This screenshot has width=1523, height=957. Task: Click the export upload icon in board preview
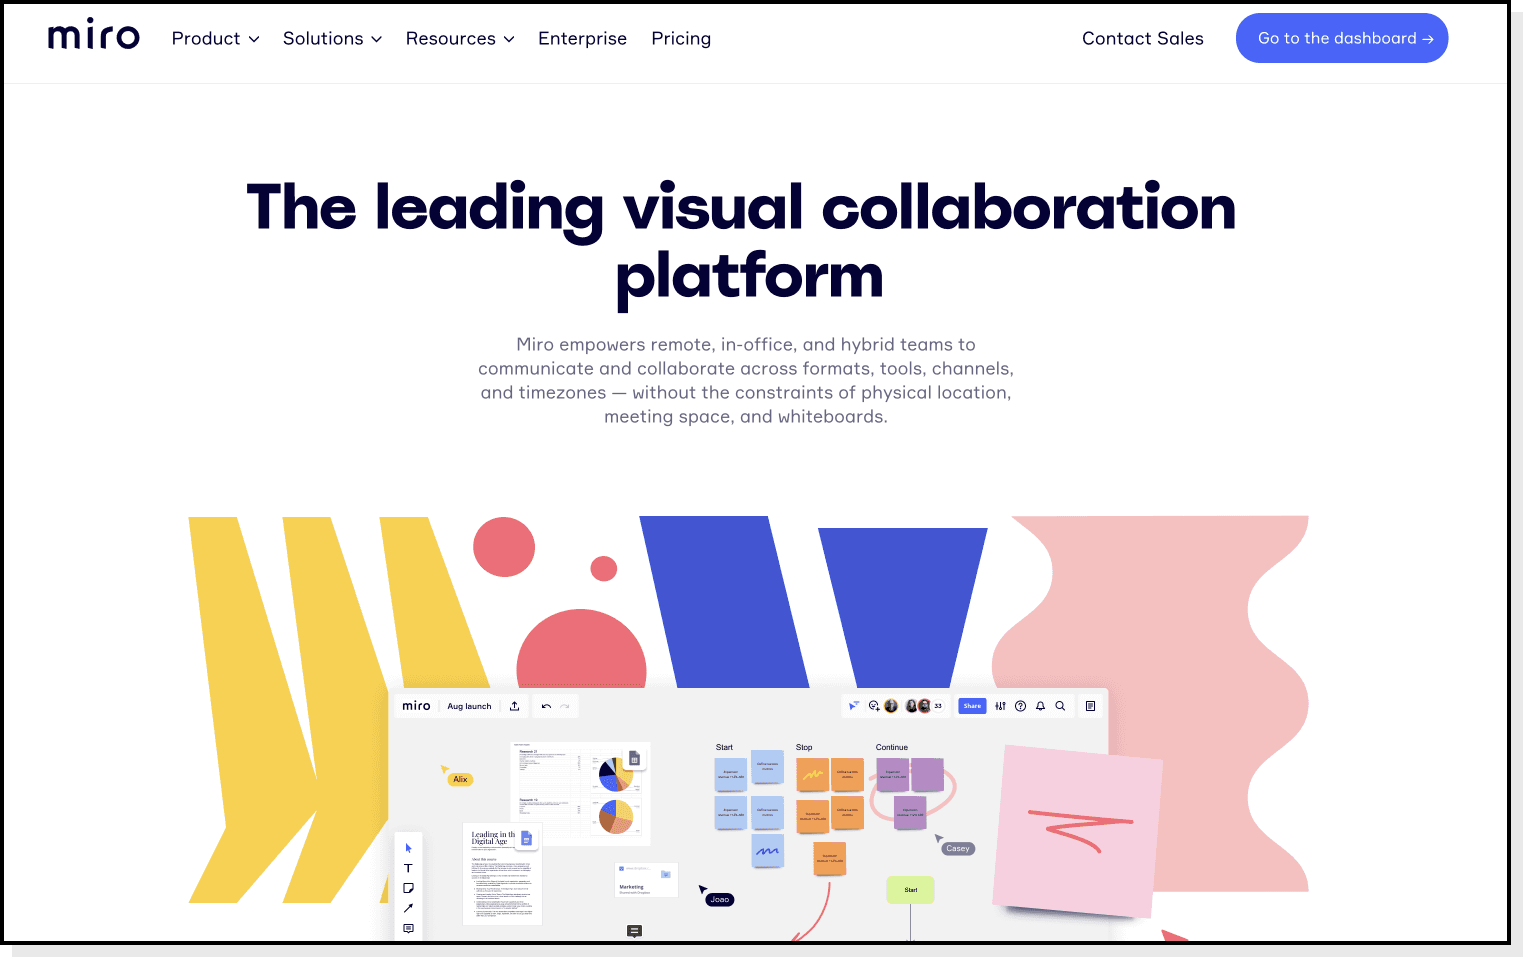[x=514, y=706]
